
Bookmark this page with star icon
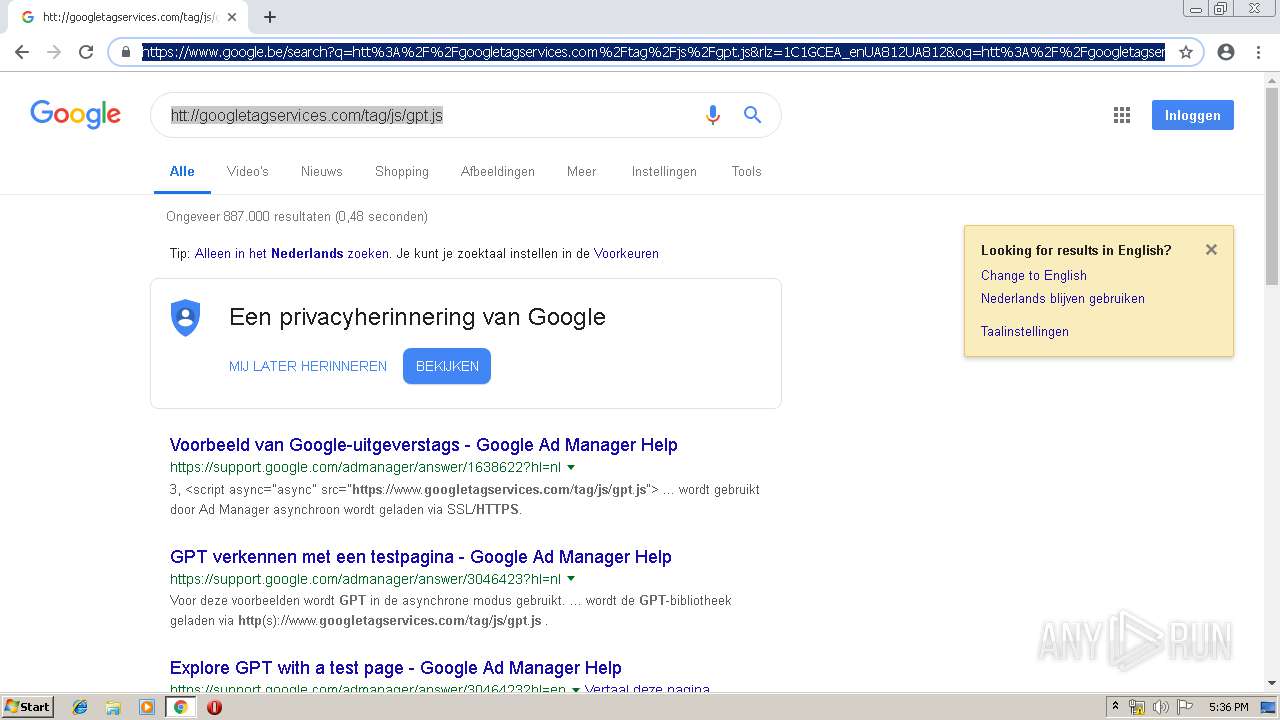coord(1186,52)
